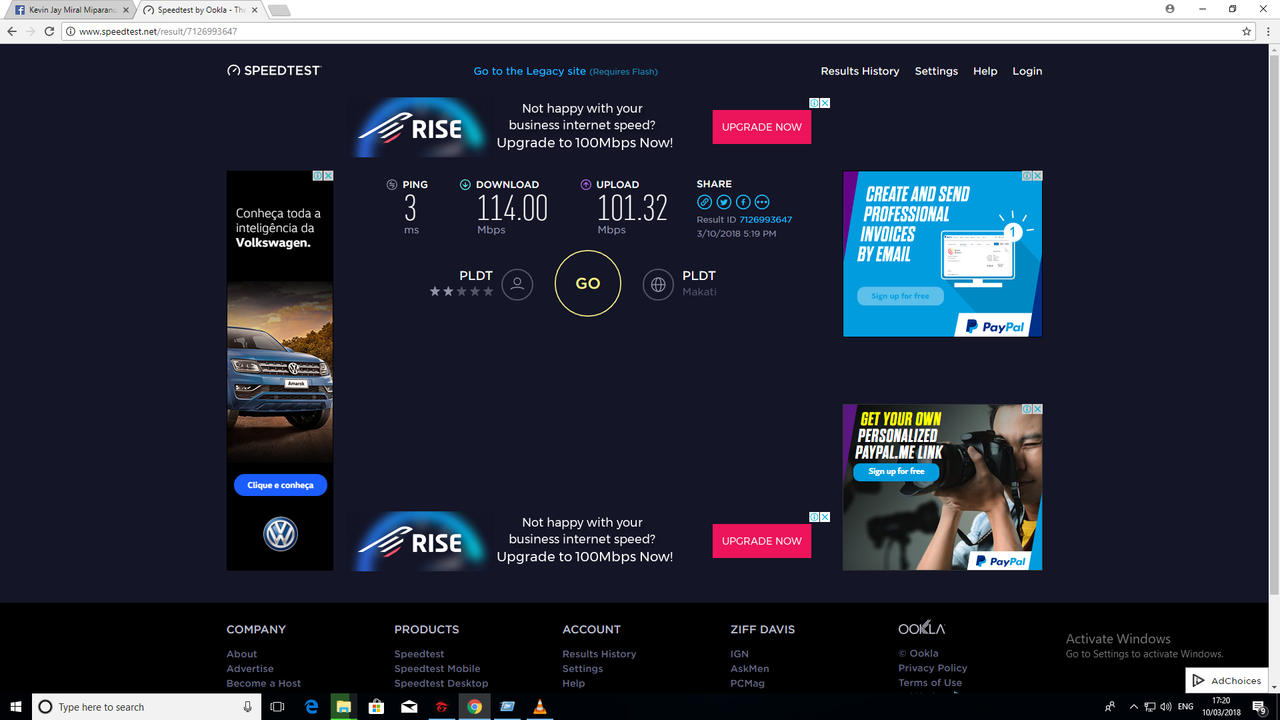The width and height of the screenshot is (1280, 720).
Task: Open Result ID 7126993647 link
Action: pyautogui.click(x=765, y=219)
